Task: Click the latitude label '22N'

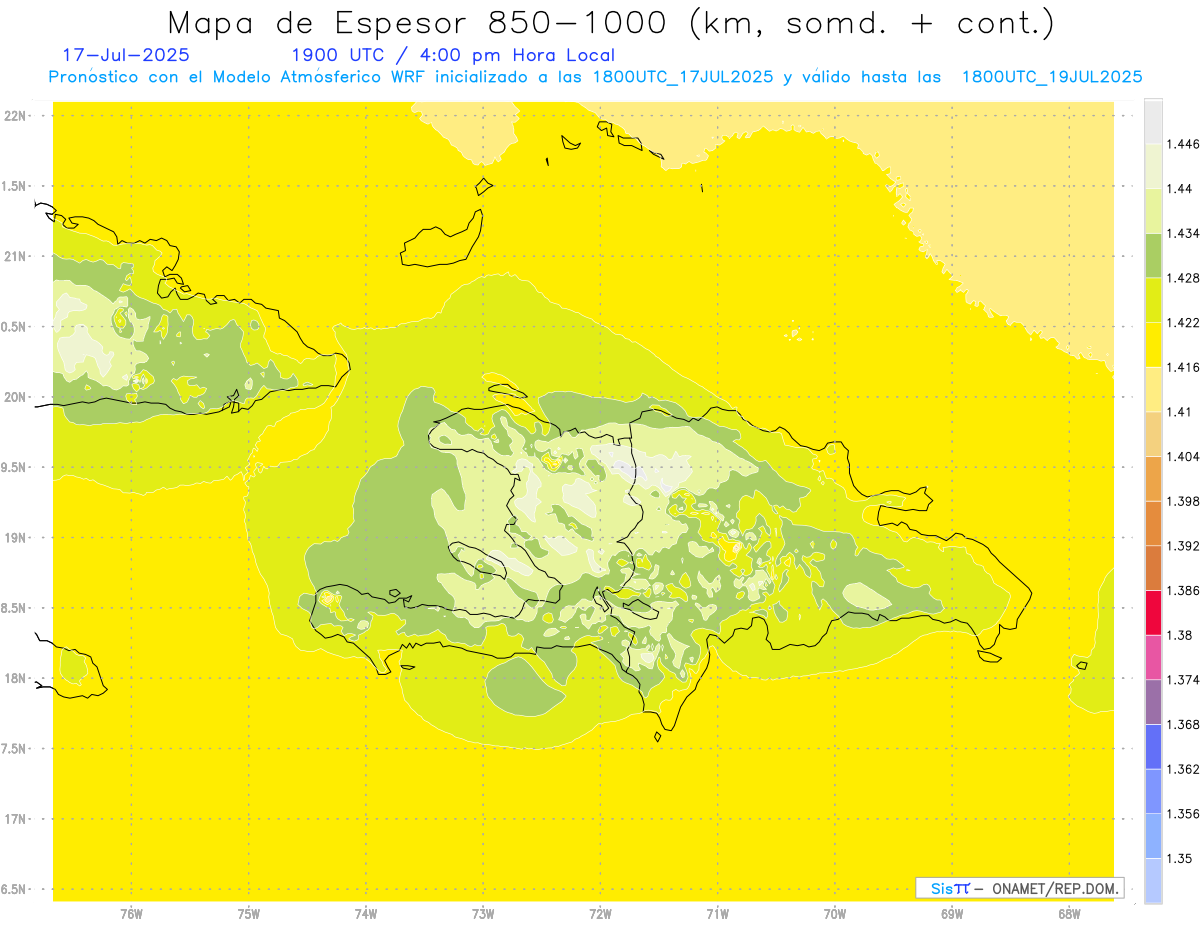Action: click(16, 115)
